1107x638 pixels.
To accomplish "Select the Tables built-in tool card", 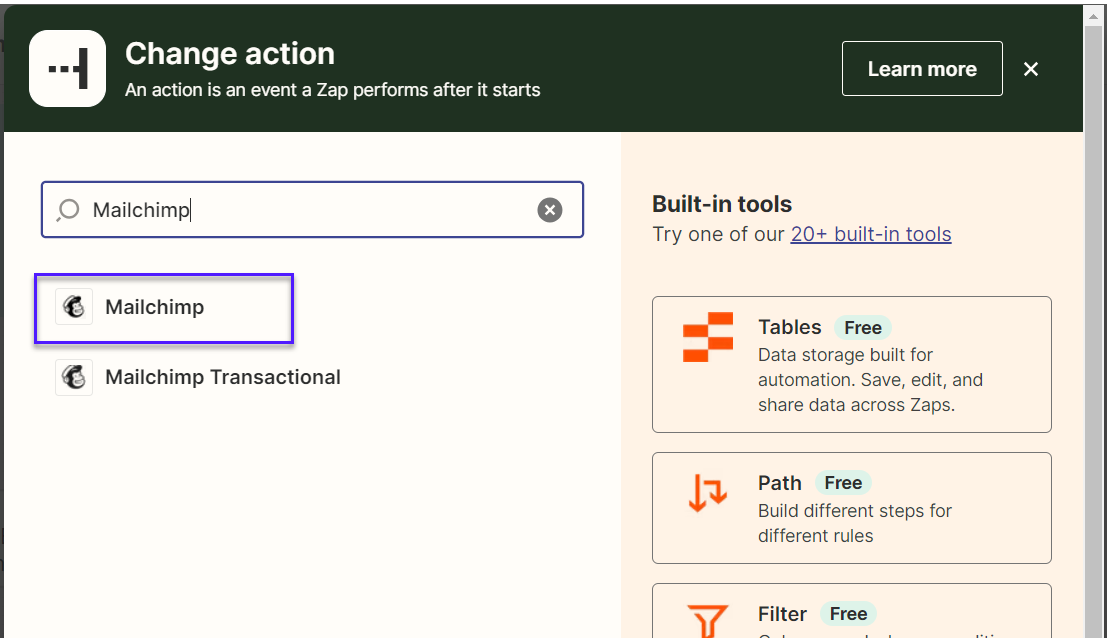I will 851,364.
